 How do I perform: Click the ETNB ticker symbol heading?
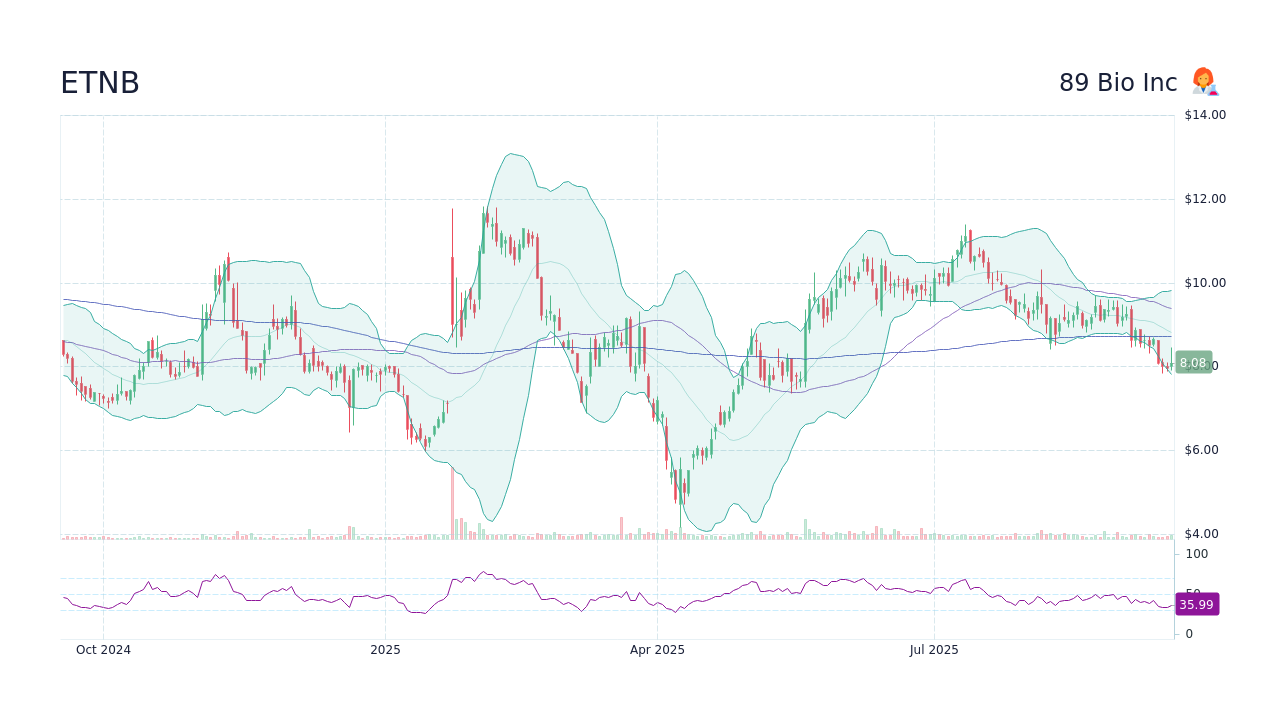(x=99, y=82)
